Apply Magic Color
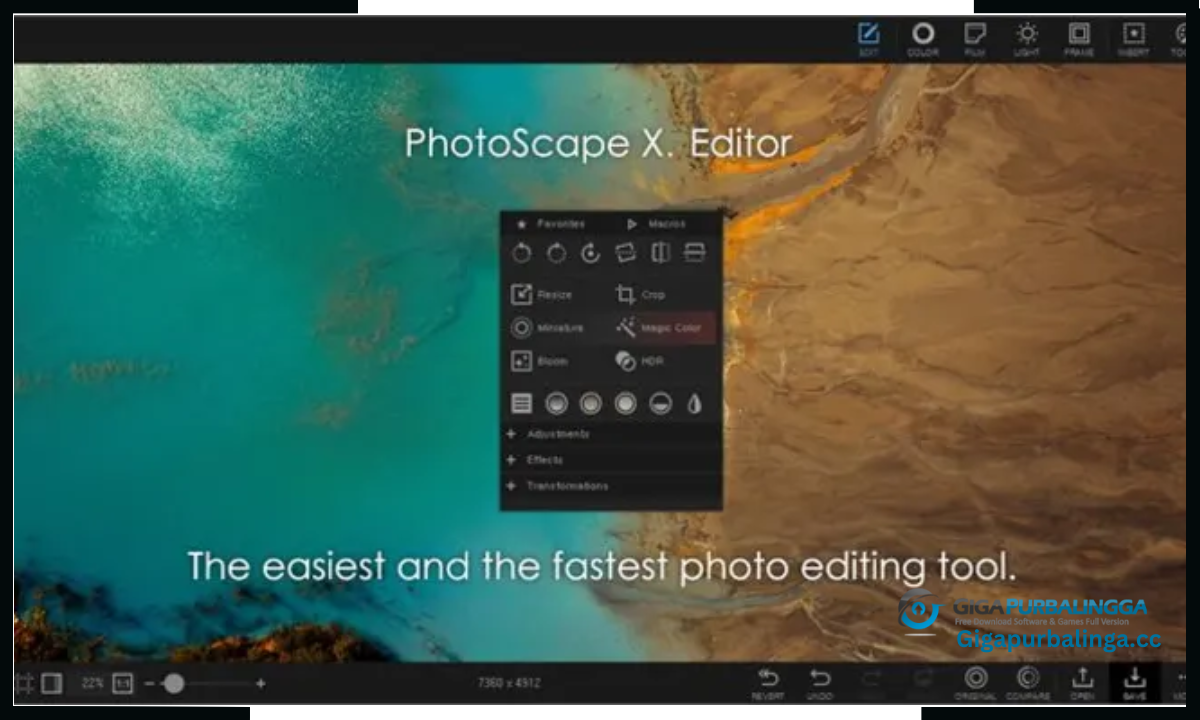1200x720 pixels. (659, 327)
